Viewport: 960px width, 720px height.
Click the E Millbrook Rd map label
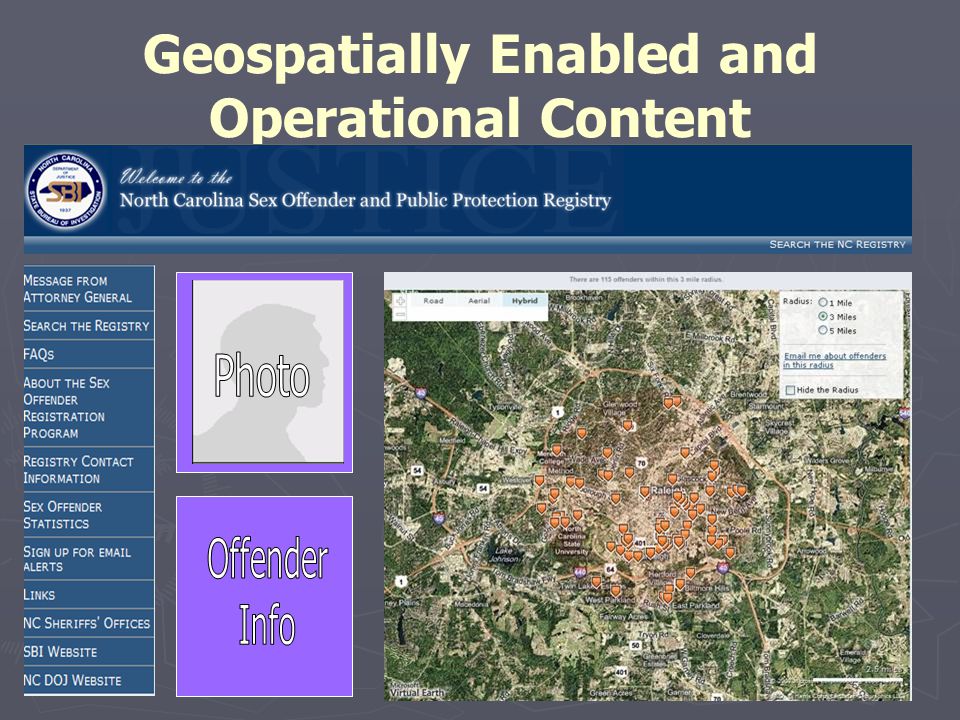711,336
